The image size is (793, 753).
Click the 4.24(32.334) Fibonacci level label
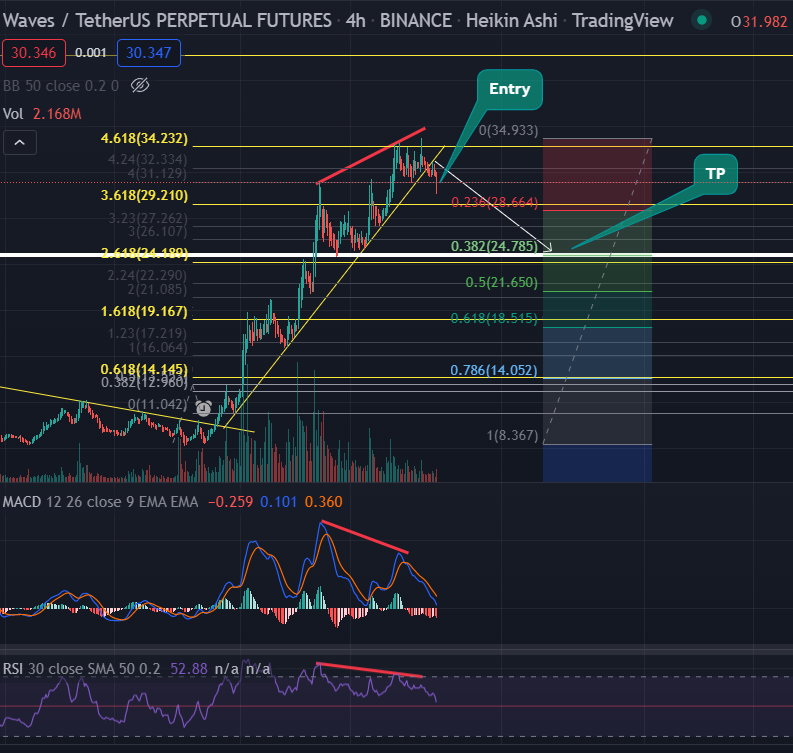pyautogui.click(x=147, y=160)
